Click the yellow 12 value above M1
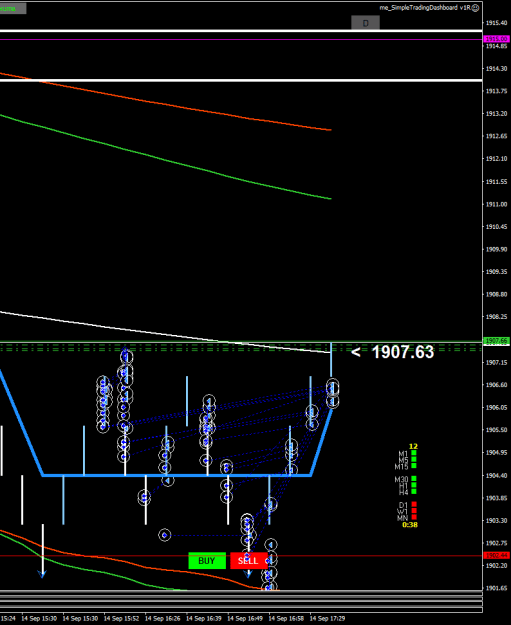The width and height of the screenshot is (511, 625). [413, 446]
